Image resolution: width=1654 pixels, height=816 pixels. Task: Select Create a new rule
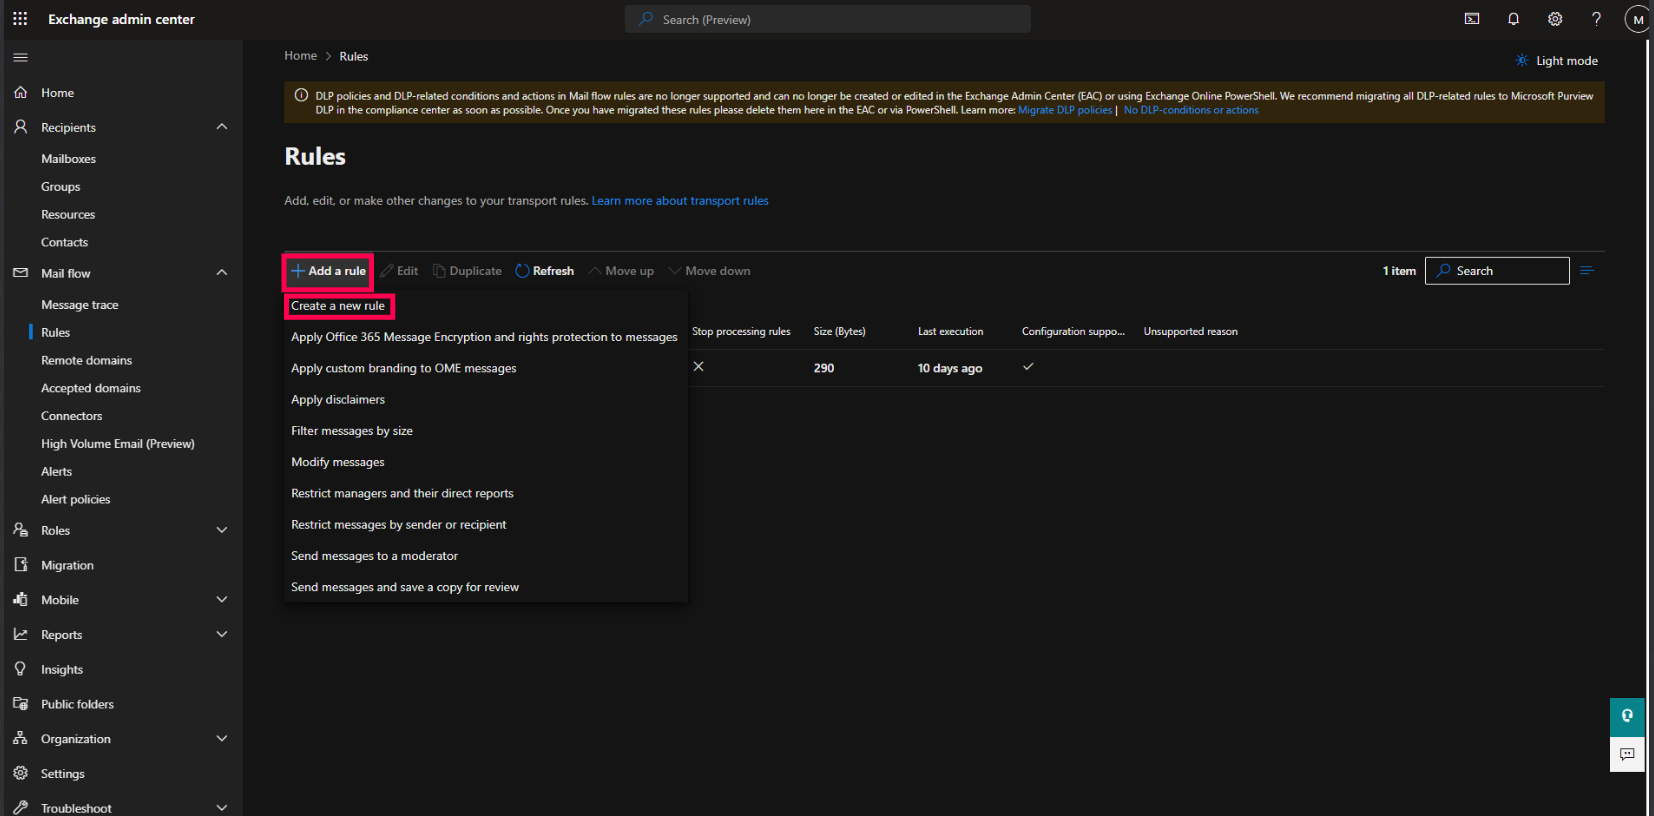(x=338, y=306)
